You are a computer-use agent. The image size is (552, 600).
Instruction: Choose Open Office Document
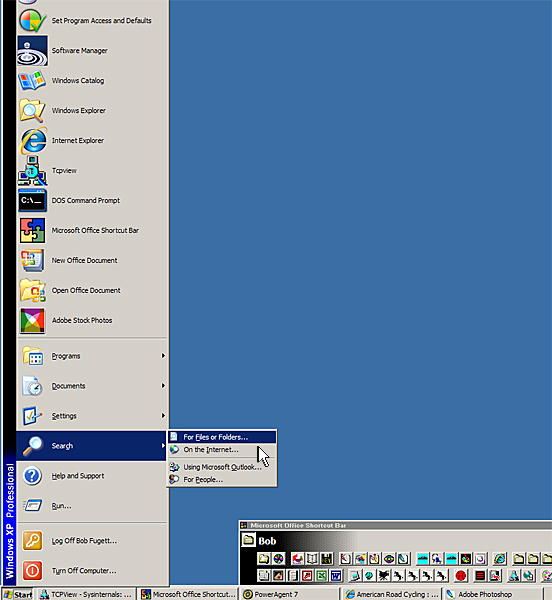tap(92, 290)
